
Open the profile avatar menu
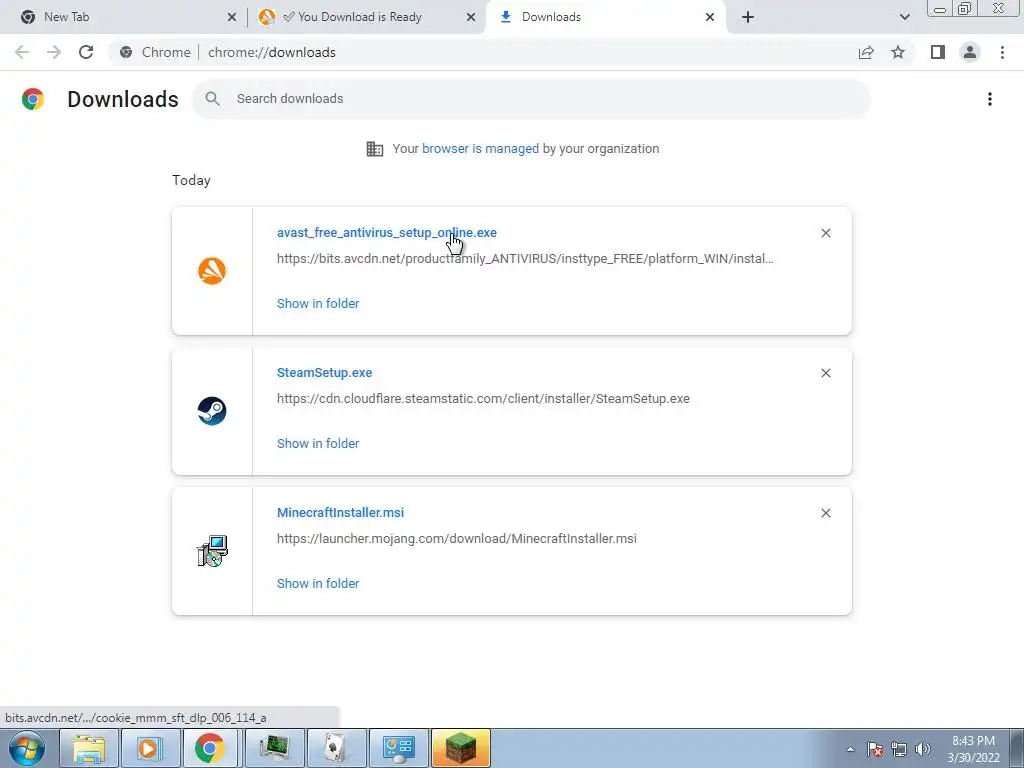pos(970,52)
